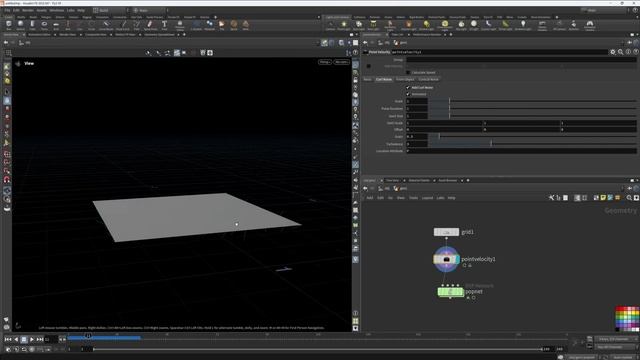The height and width of the screenshot is (360, 640).
Task: Select the Sphere shelf tool
Action: [20, 25]
